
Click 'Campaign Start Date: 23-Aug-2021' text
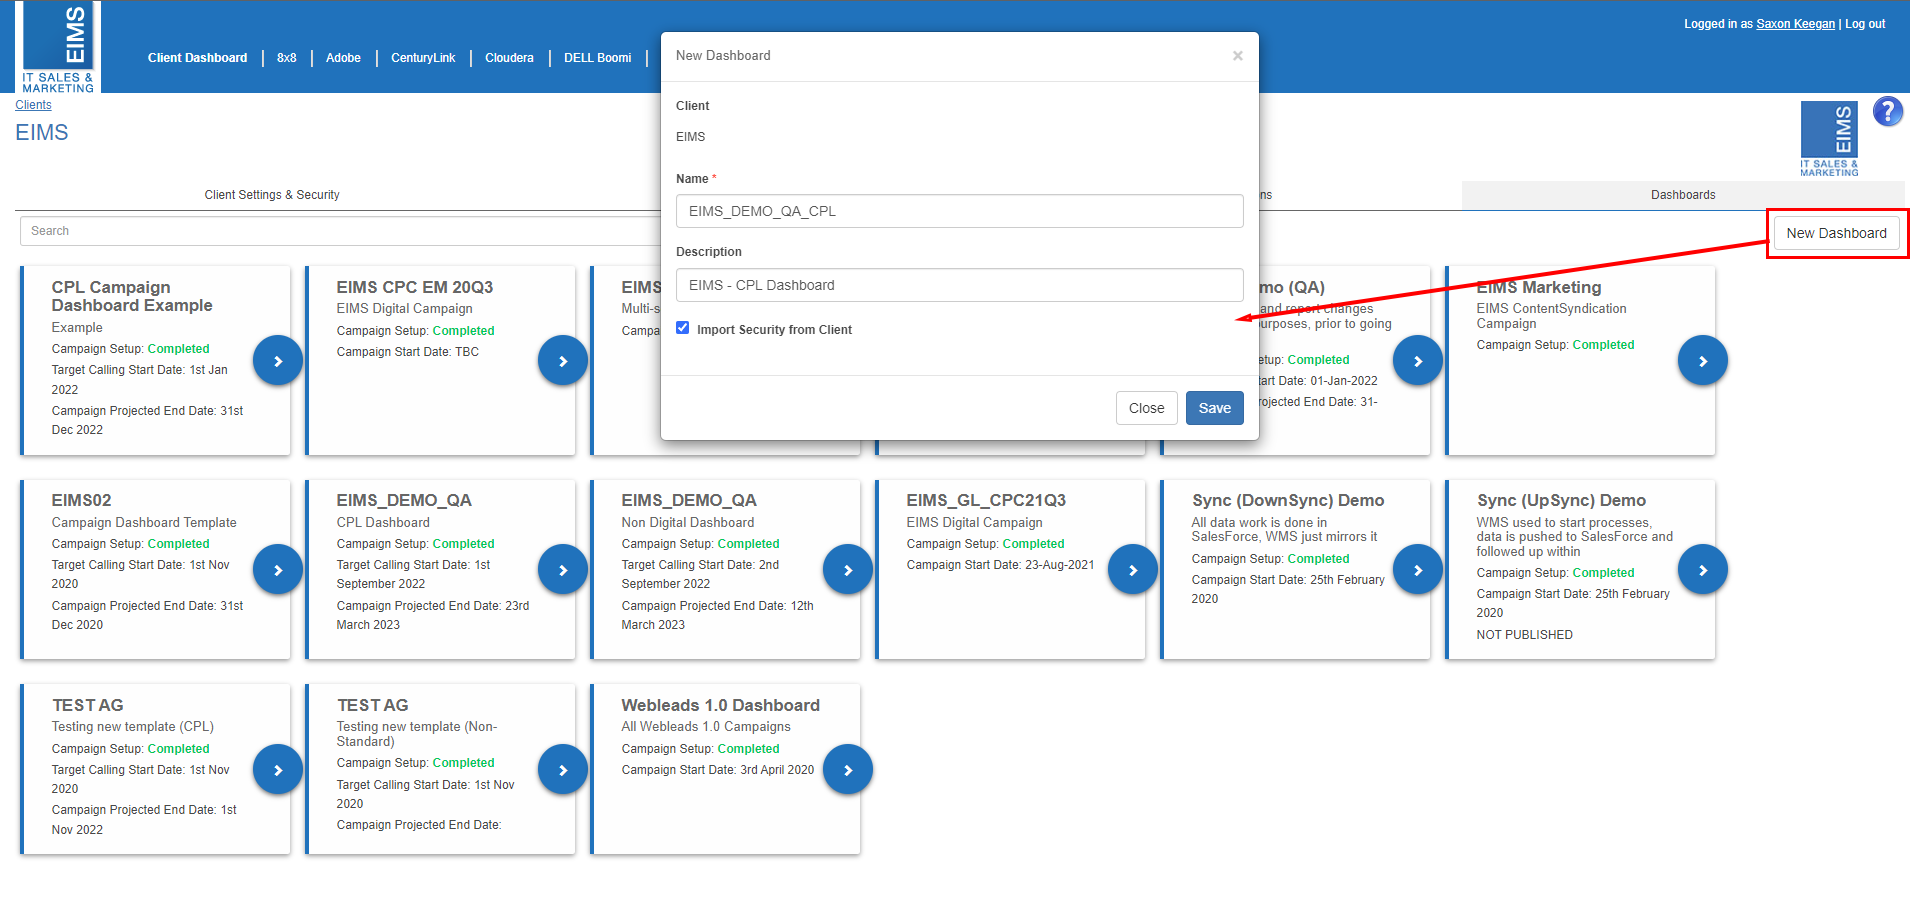1001,565
